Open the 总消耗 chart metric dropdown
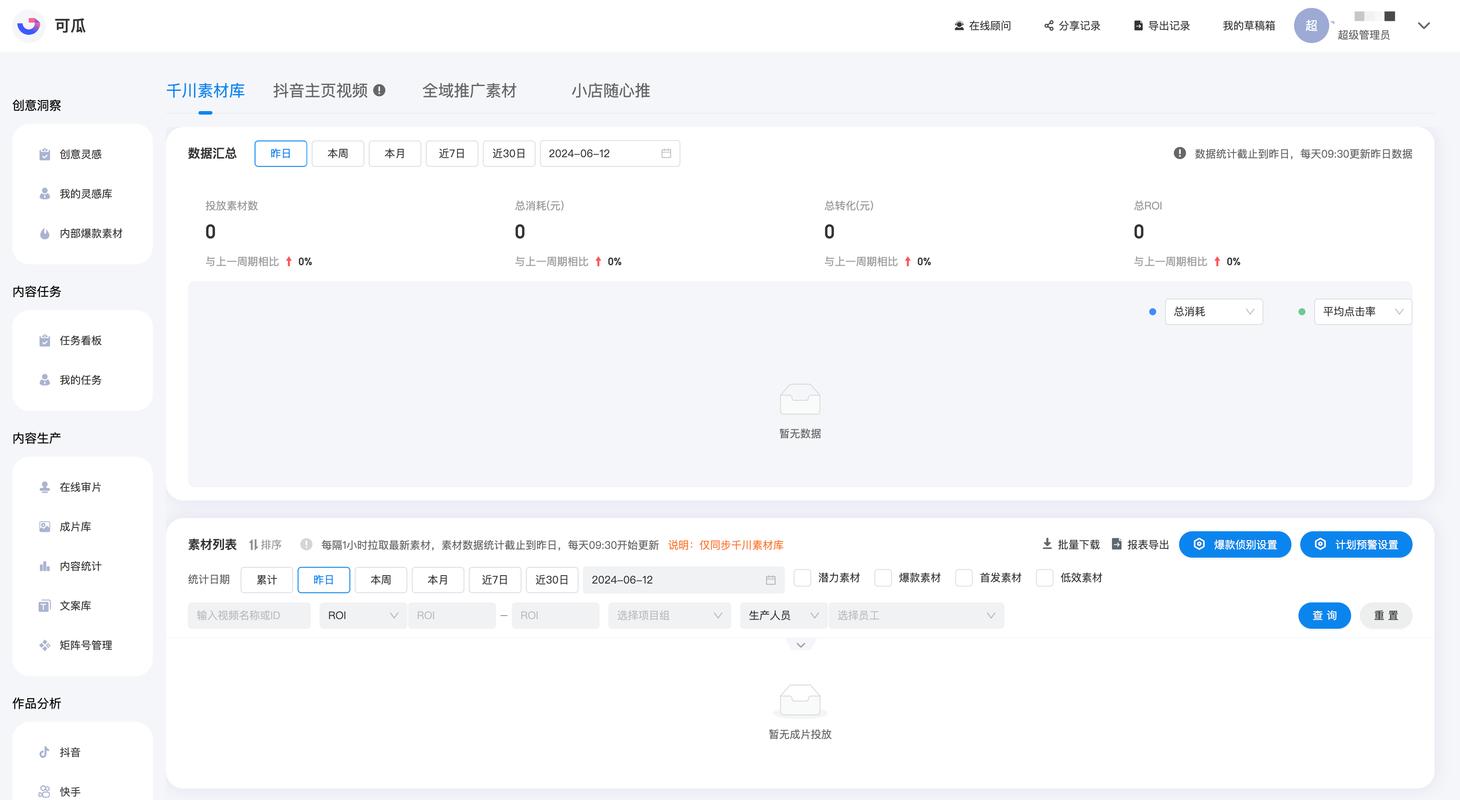The width and height of the screenshot is (1460, 800). tap(1214, 312)
